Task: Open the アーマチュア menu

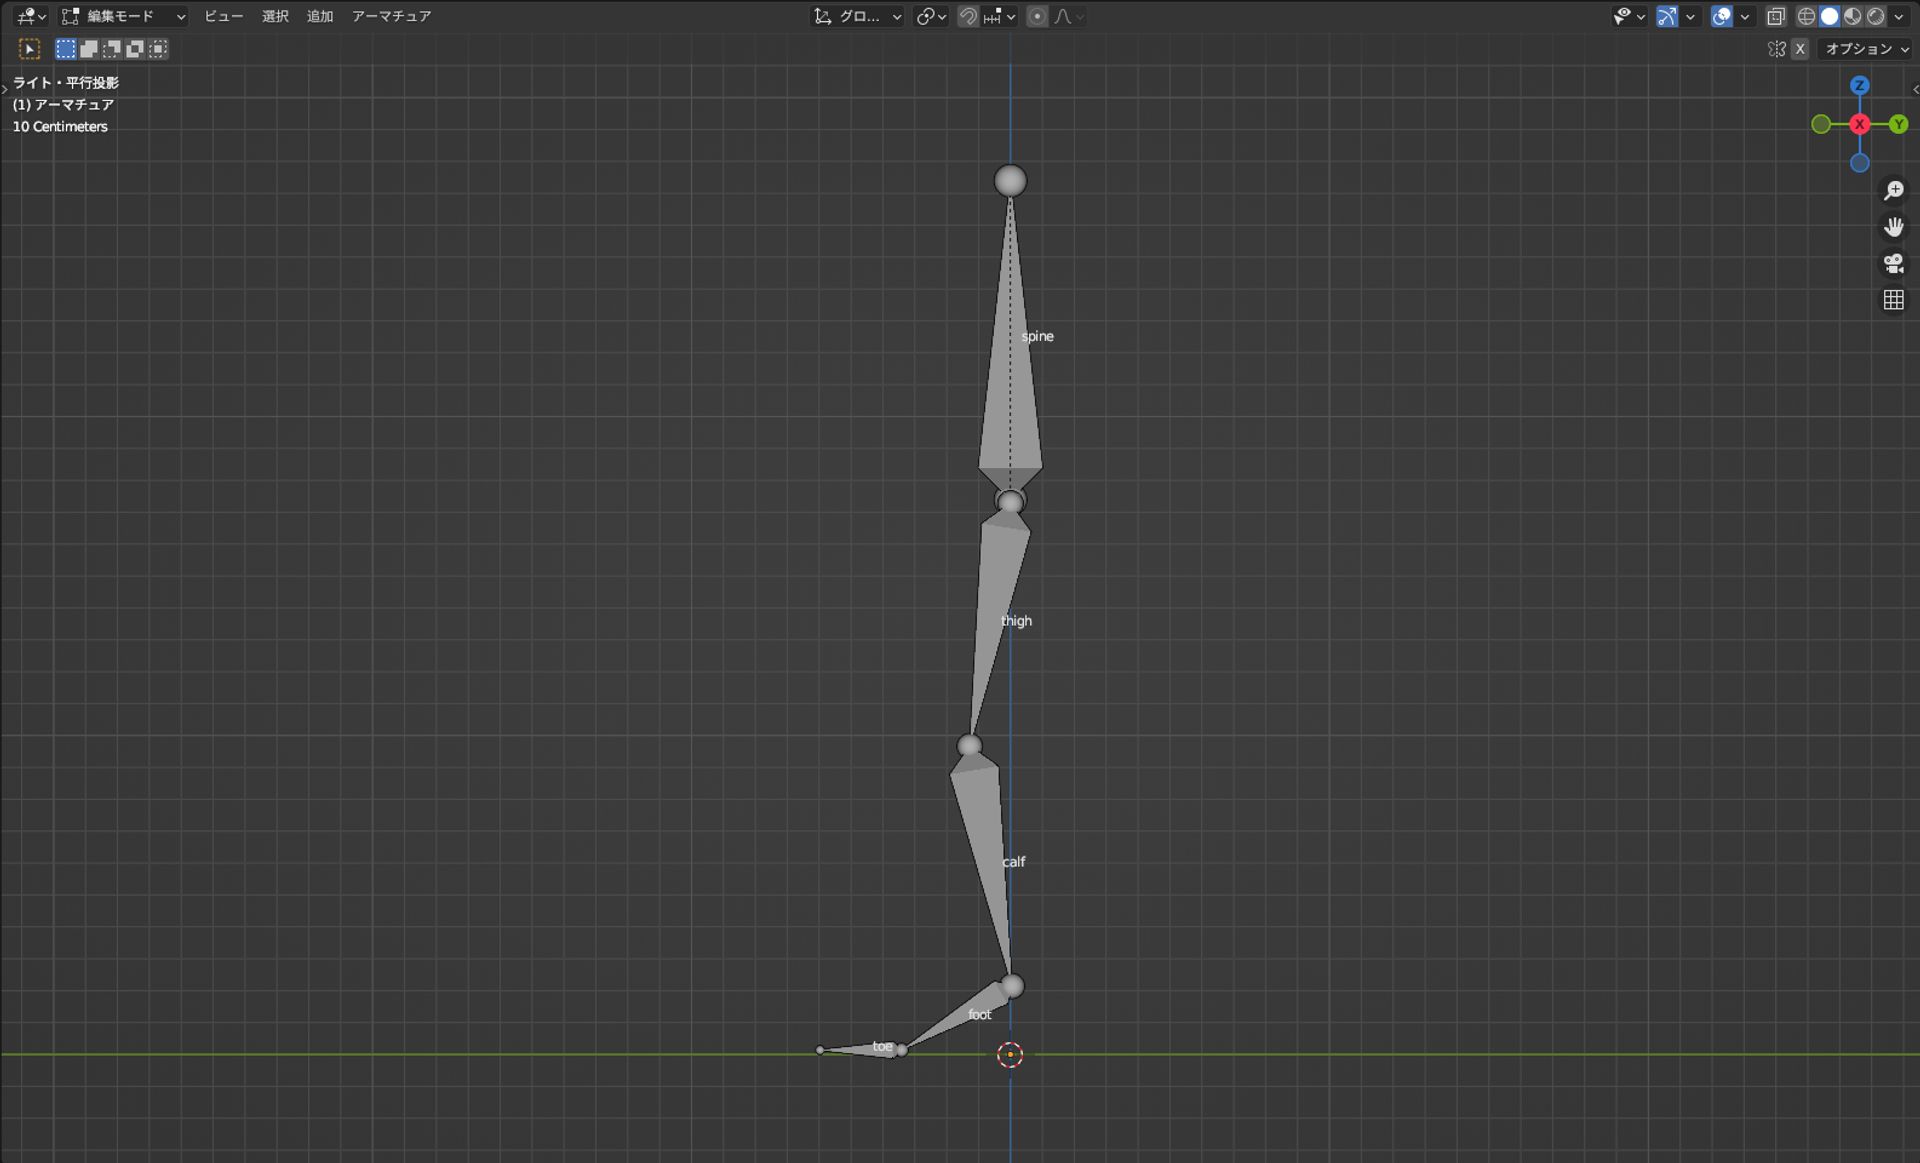Action: click(x=391, y=16)
